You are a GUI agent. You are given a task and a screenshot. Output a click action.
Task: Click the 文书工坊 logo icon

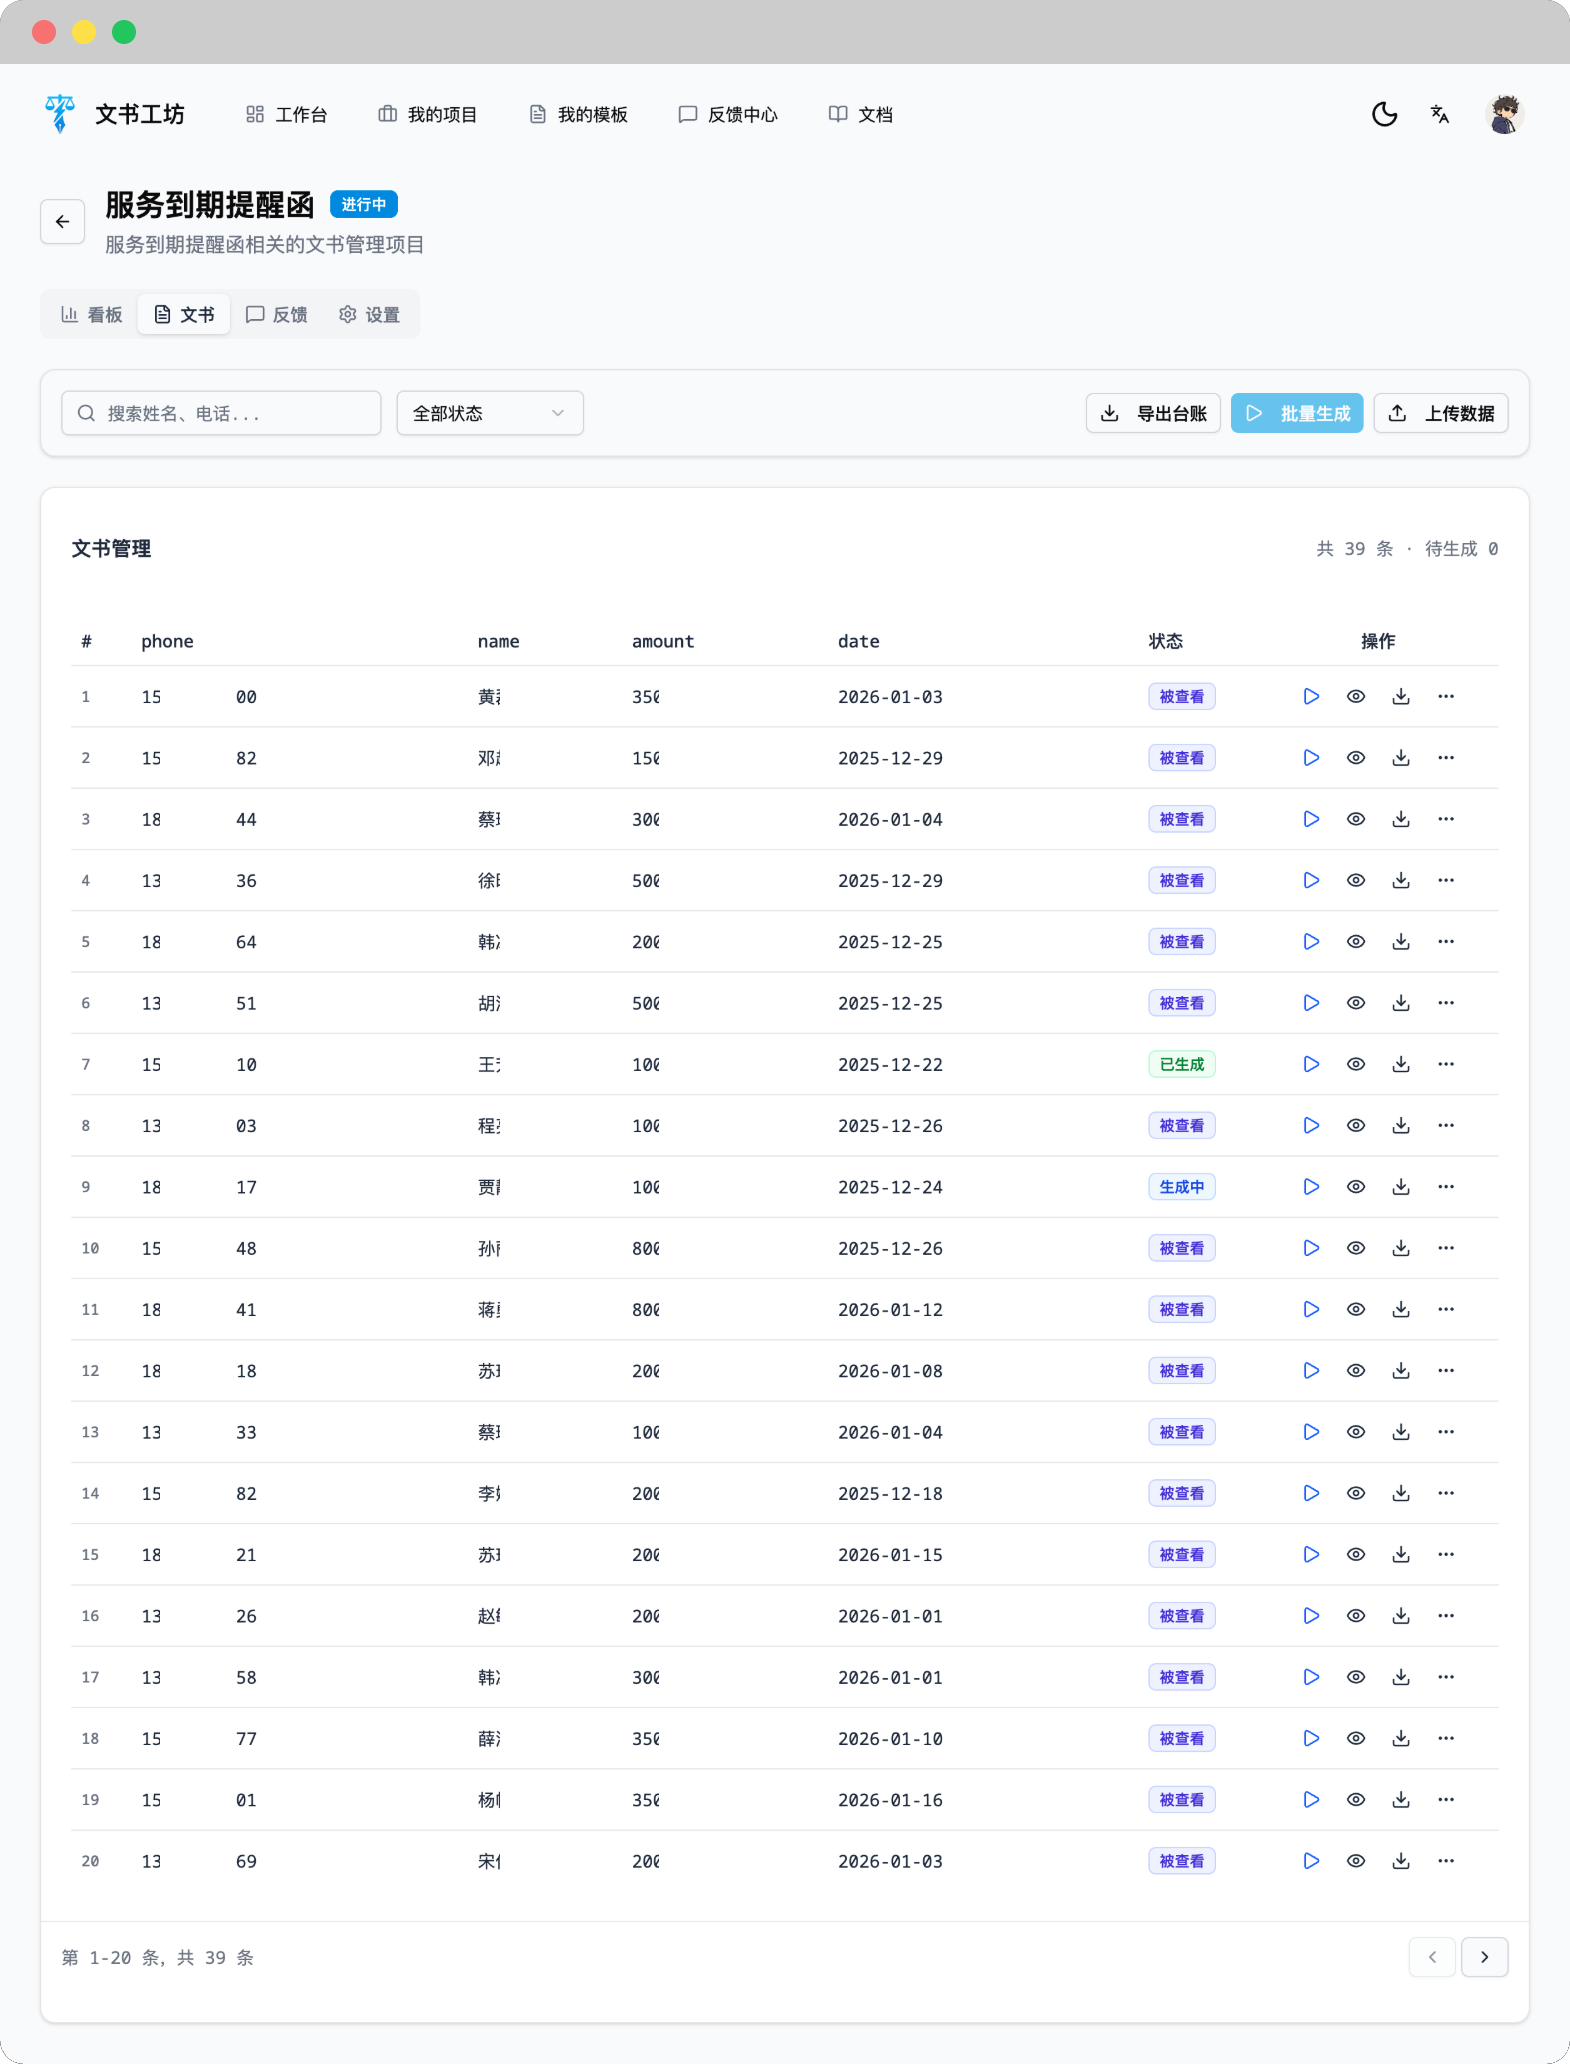tap(60, 114)
